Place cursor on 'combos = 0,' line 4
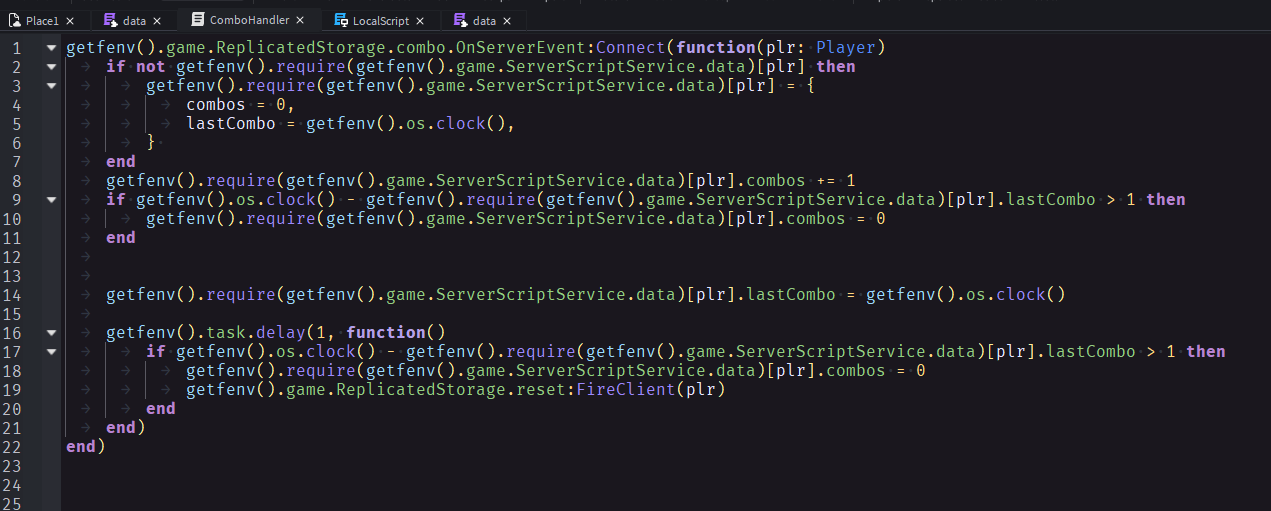The height and width of the screenshot is (511, 1271). pos(240,104)
